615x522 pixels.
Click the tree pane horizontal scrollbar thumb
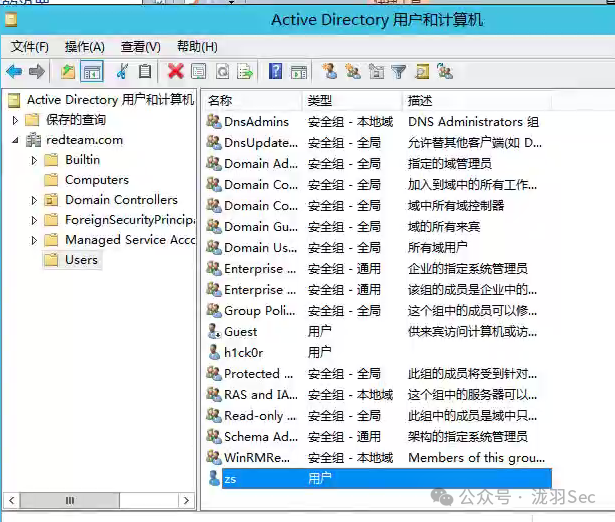tap(69, 500)
